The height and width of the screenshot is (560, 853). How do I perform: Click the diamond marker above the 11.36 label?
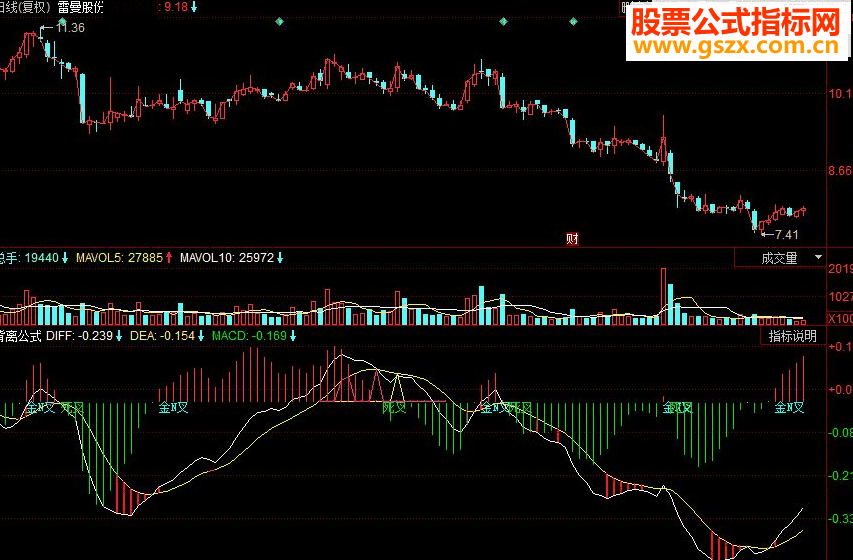63,21
